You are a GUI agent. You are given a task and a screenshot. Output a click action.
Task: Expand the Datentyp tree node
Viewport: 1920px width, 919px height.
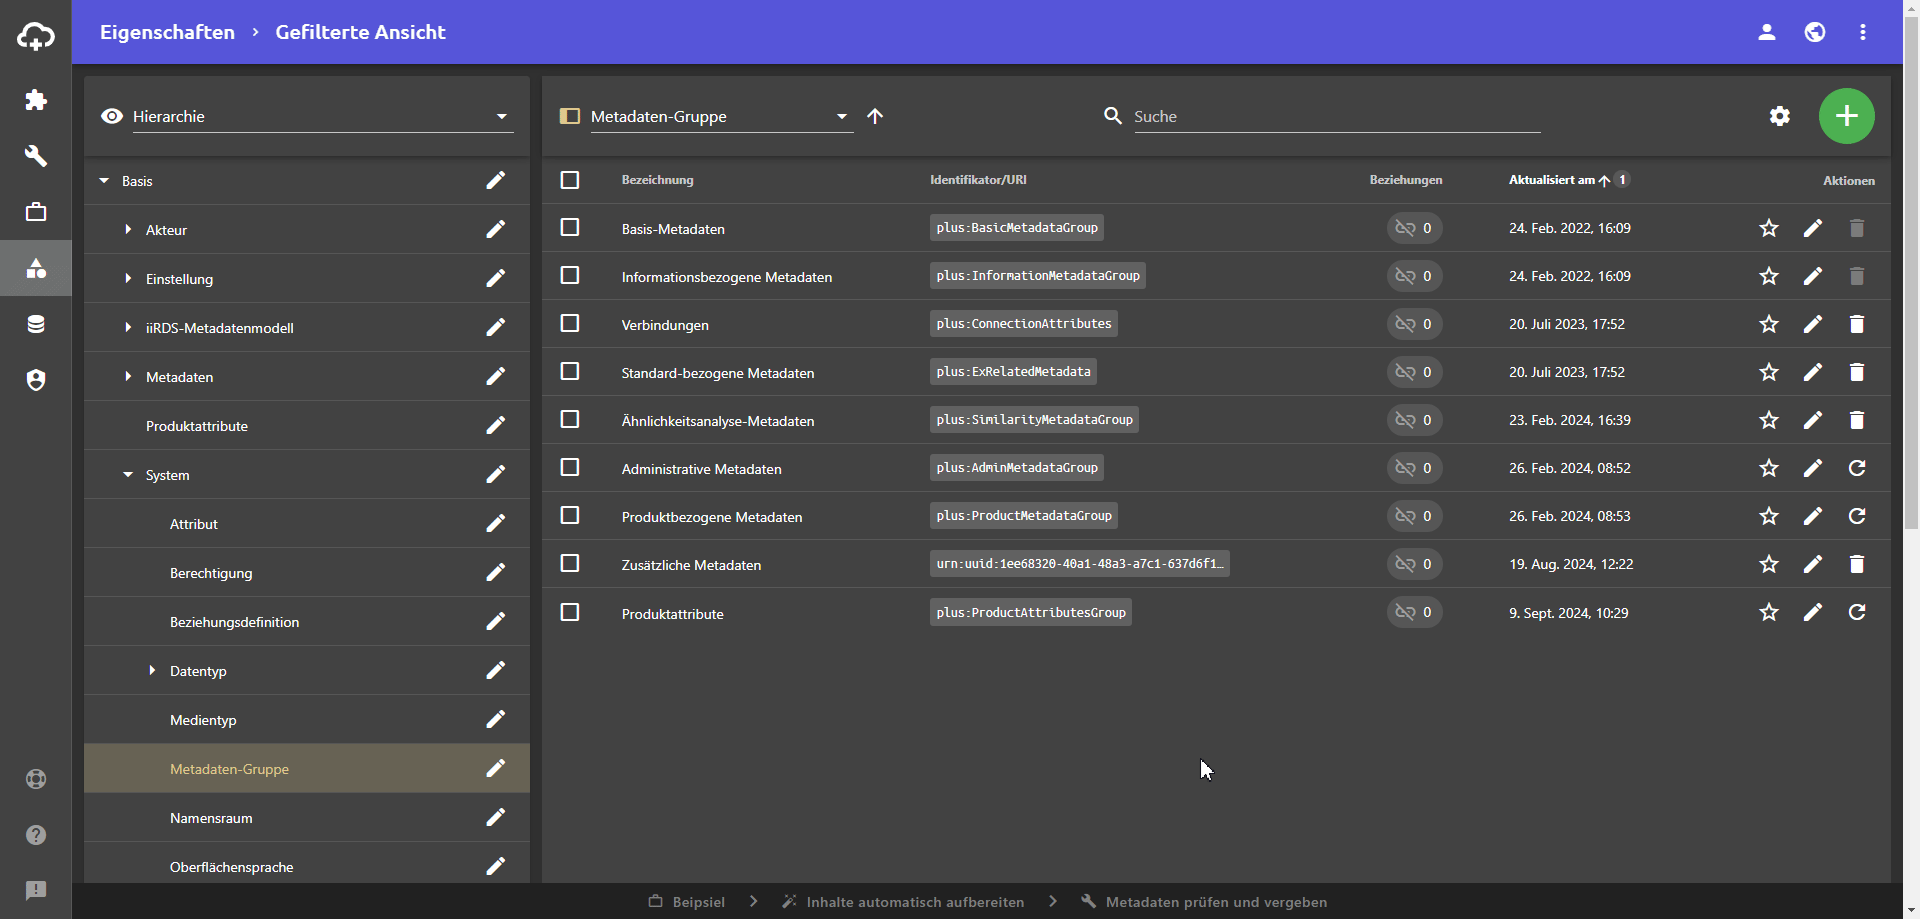click(152, 671)
